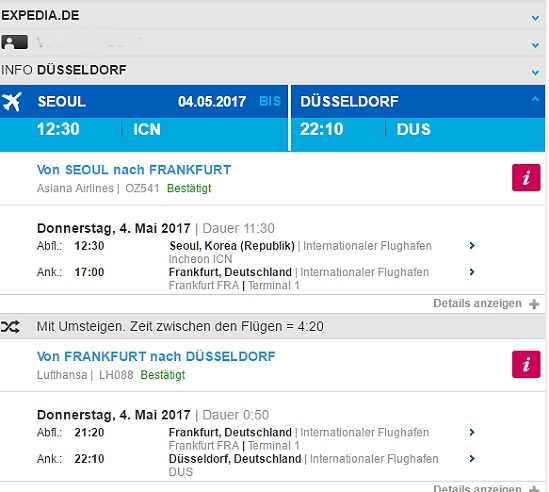
Task: Open Düsseldorf arrival airport arrow at 22:10
Action: click(472, 458)
